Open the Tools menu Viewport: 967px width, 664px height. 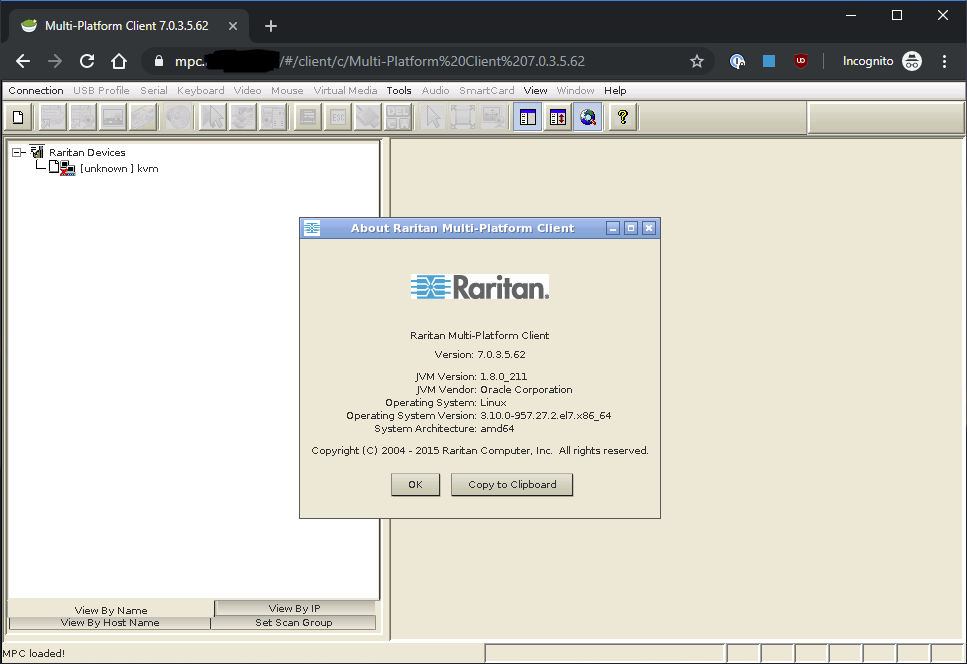click(399, 91)
